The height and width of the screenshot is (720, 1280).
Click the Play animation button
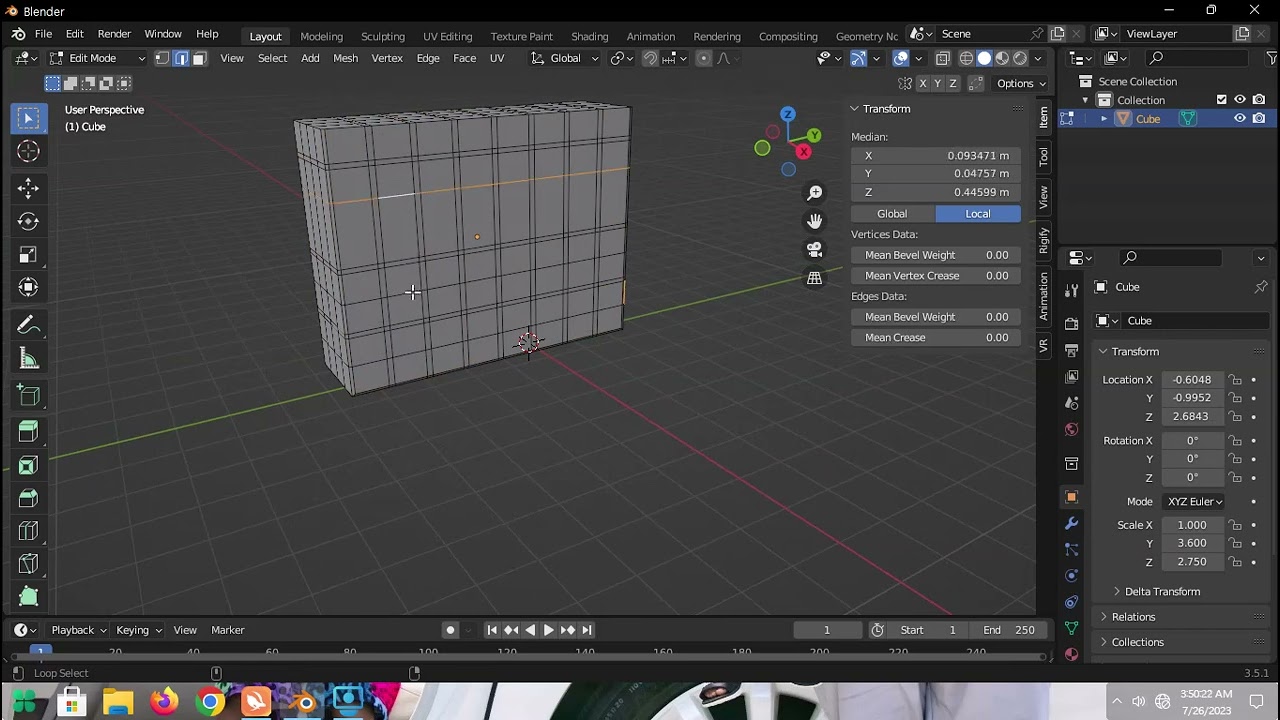548,630
